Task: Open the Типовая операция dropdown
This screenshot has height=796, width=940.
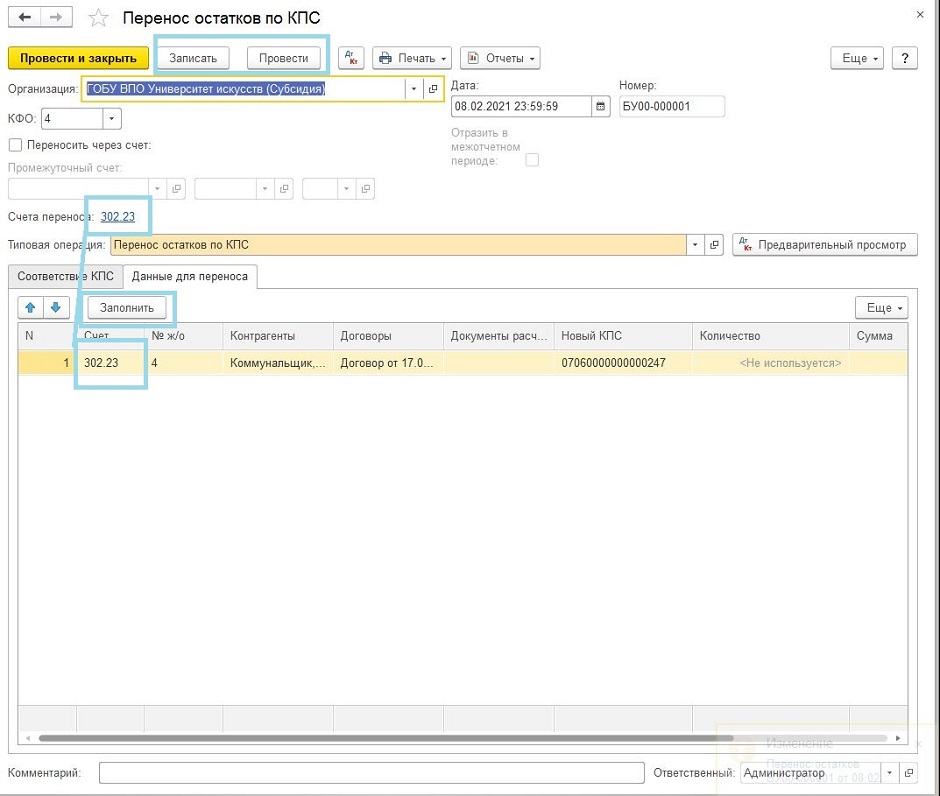Action: point(695,244)
